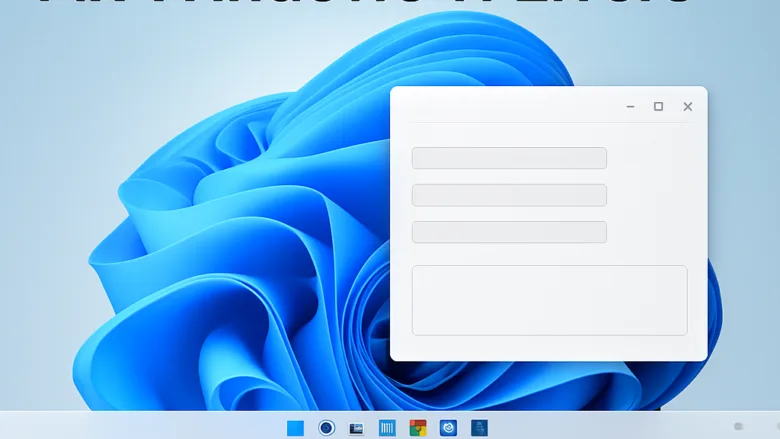Select the middle gray field in the dialog

(x=509, y=195)
